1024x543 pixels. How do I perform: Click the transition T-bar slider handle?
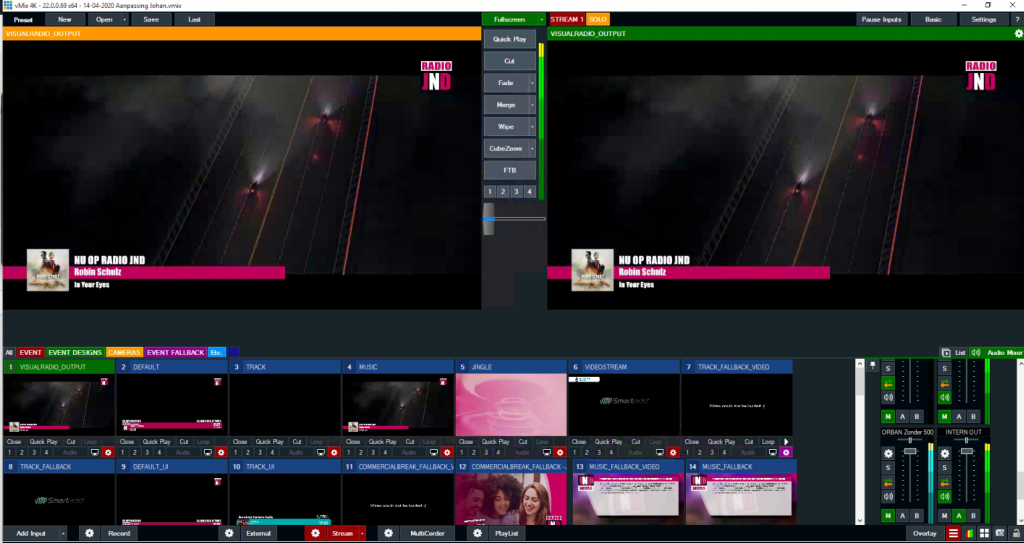(x=488, y=219)
